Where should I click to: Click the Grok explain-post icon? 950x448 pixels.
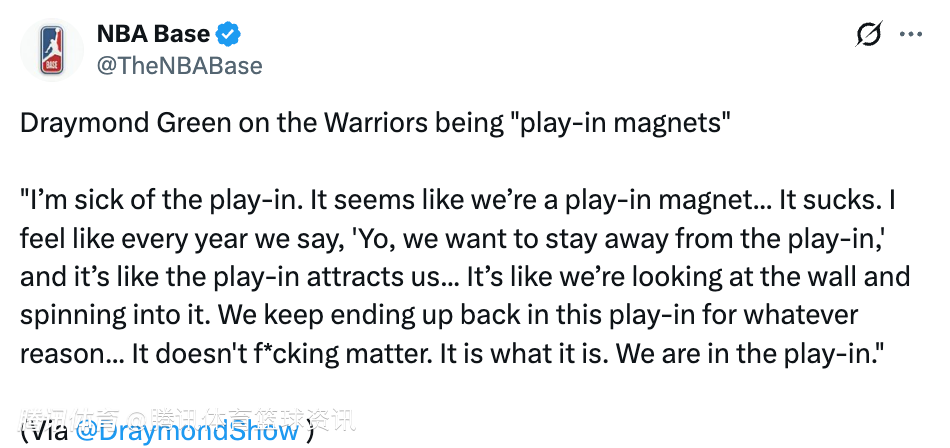(869, 35)
